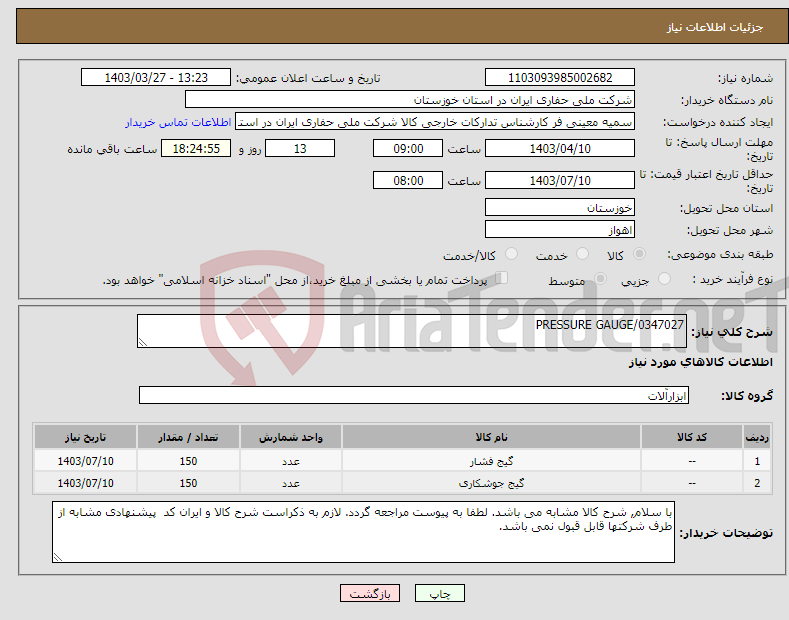Open the اطلاعات تماس خریدار link

click(178, 122)
